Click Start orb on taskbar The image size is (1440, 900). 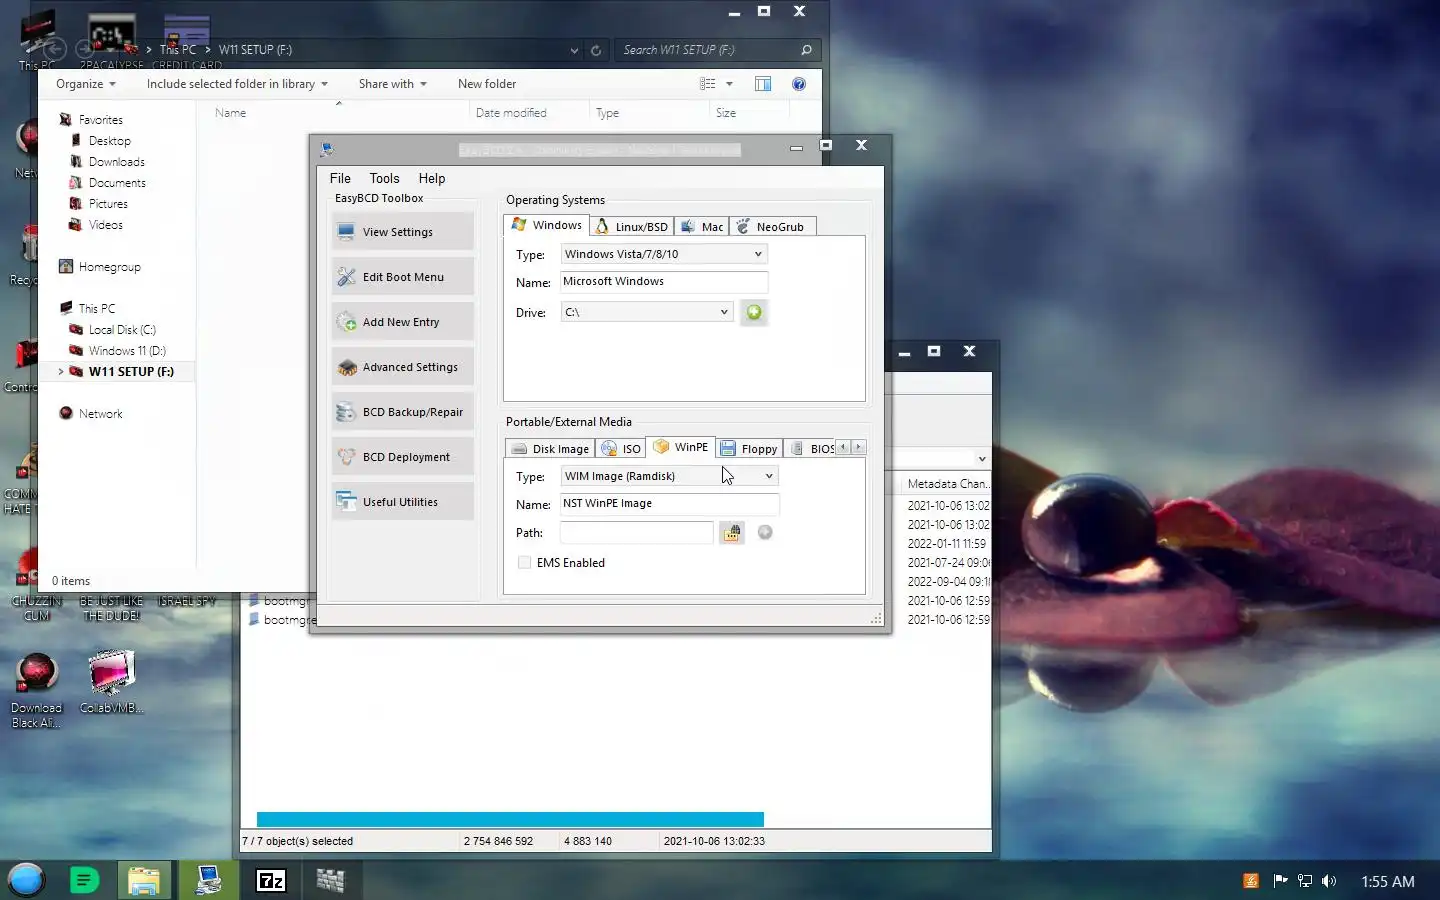pos(26,880)
